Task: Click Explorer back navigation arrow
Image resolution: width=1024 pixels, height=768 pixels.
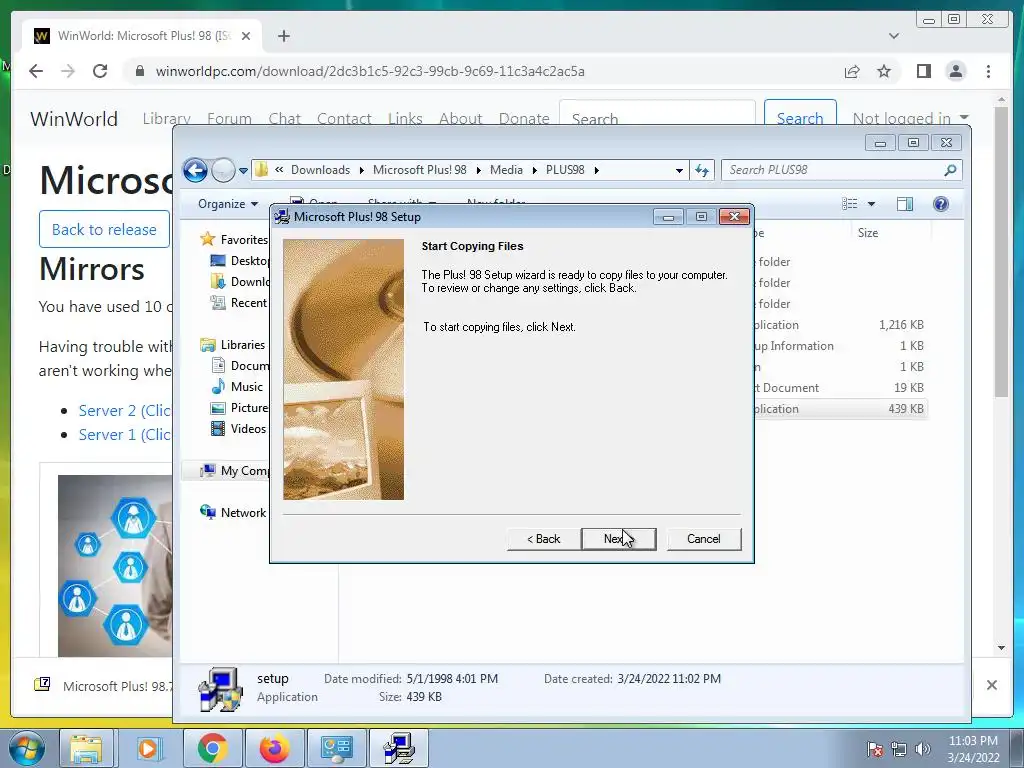Action: (195, 170)
